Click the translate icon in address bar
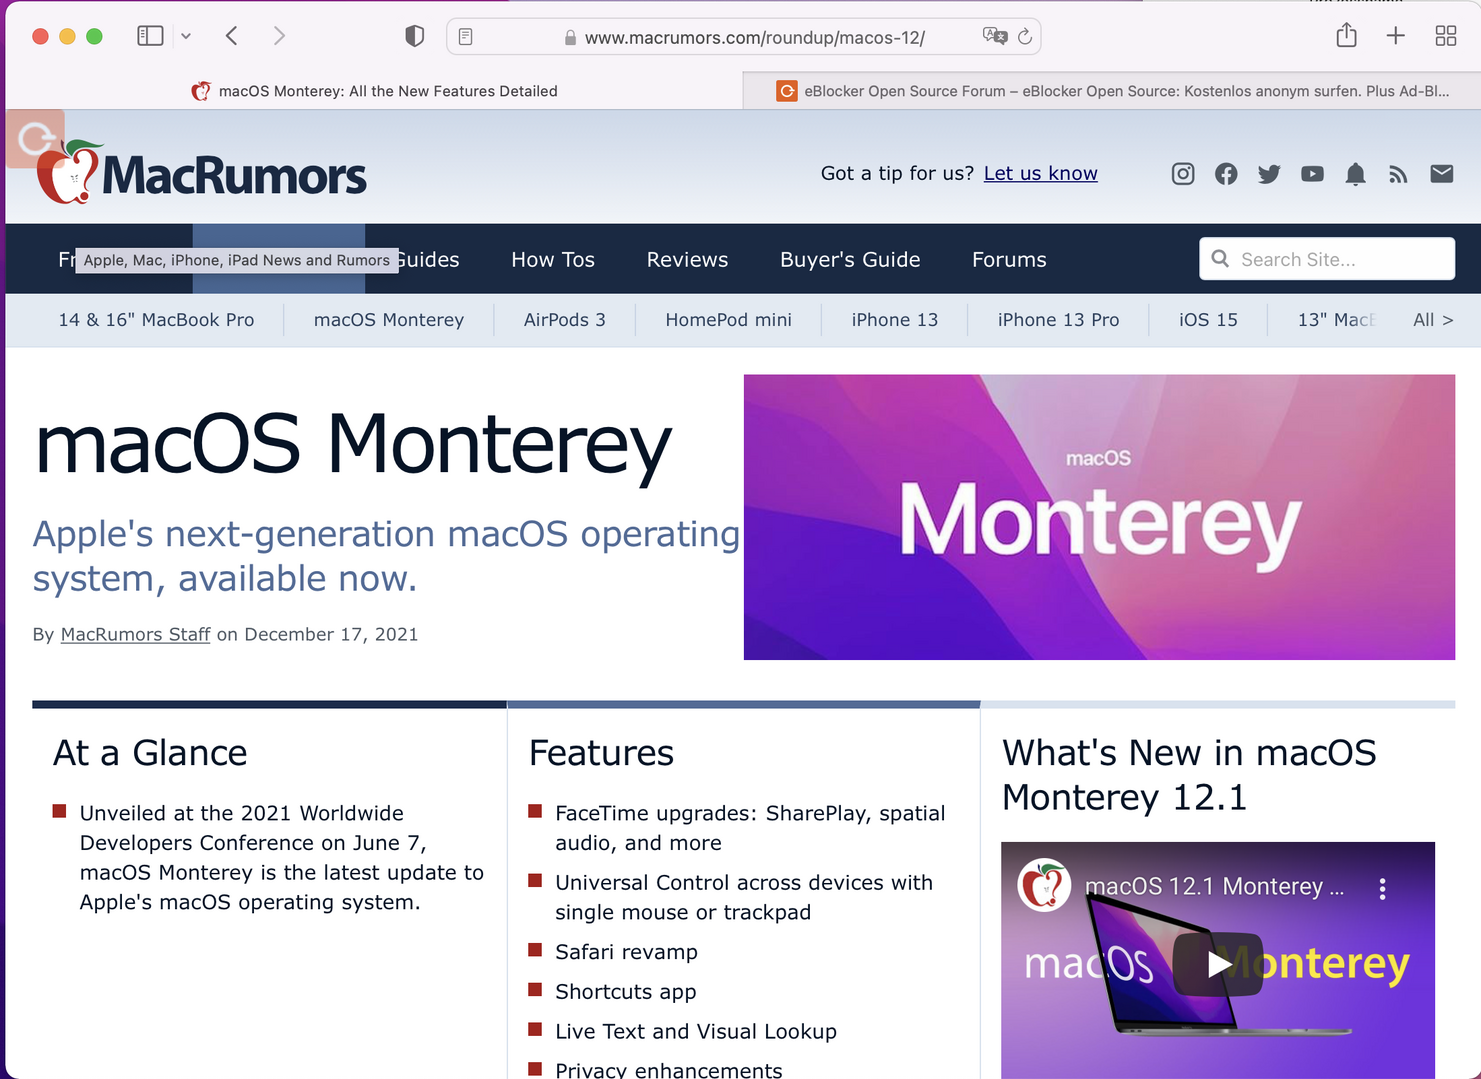 994,36
